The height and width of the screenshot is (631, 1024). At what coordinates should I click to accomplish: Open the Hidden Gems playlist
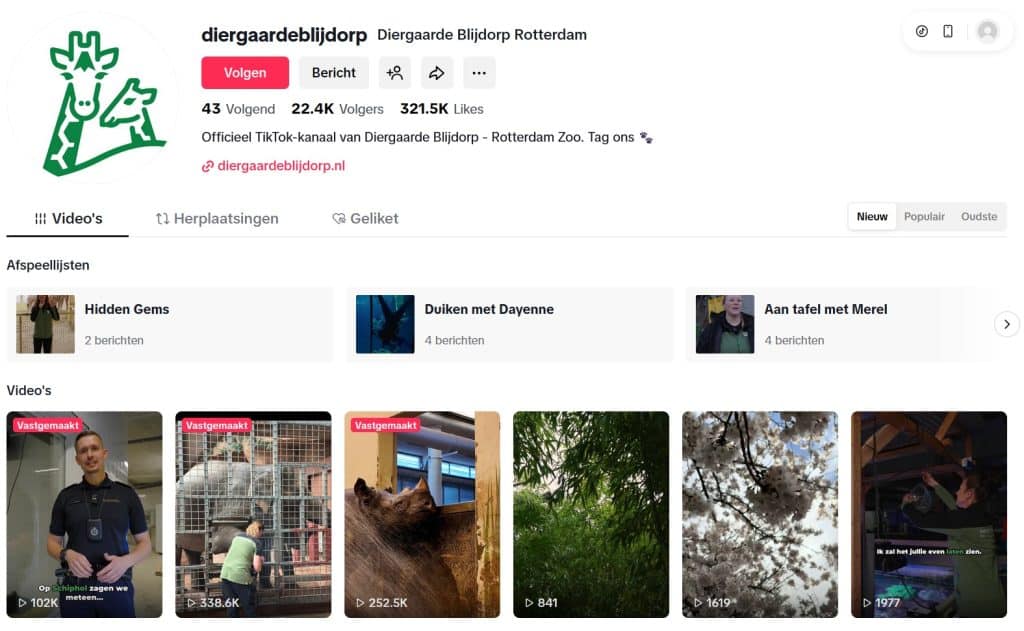170,324
